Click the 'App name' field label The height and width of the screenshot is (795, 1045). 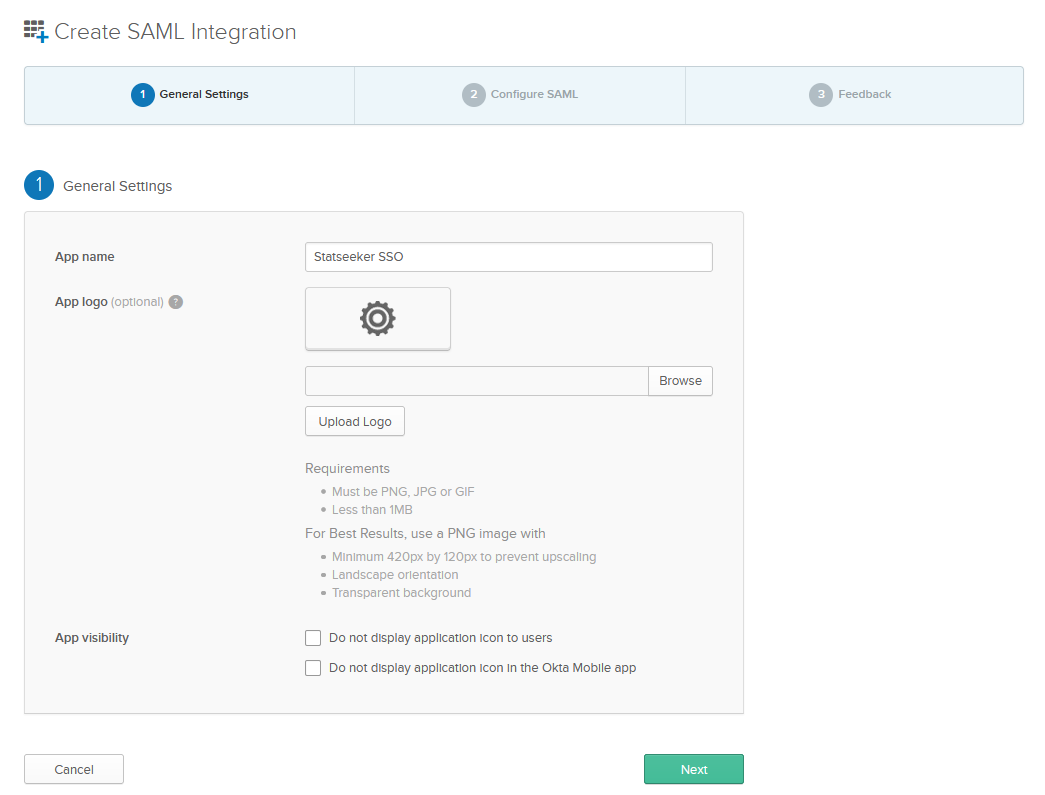(x=85, y=257)
